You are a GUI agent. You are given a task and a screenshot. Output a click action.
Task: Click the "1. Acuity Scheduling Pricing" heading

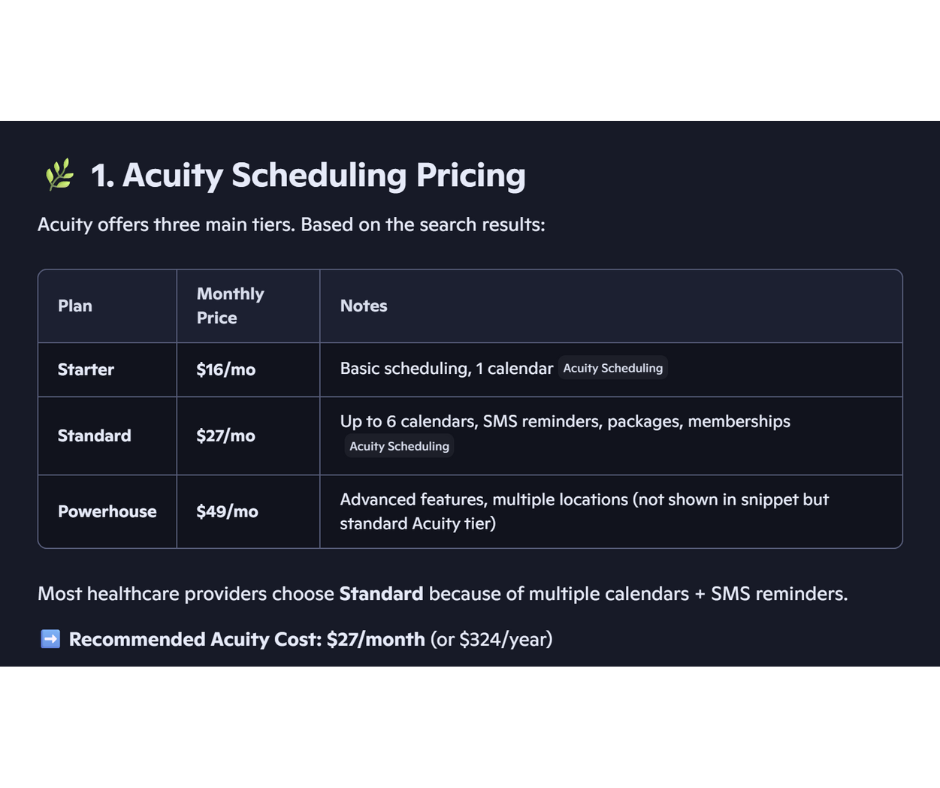308,175
